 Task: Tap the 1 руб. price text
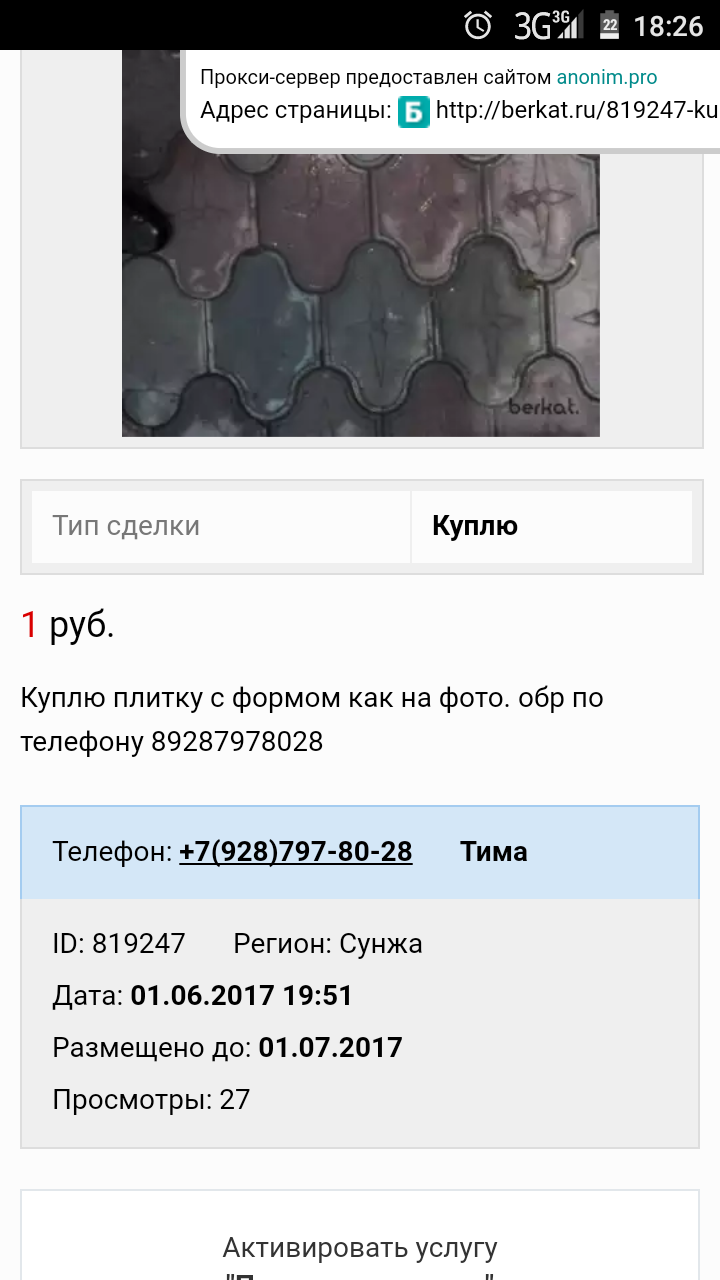coord(67,625)
